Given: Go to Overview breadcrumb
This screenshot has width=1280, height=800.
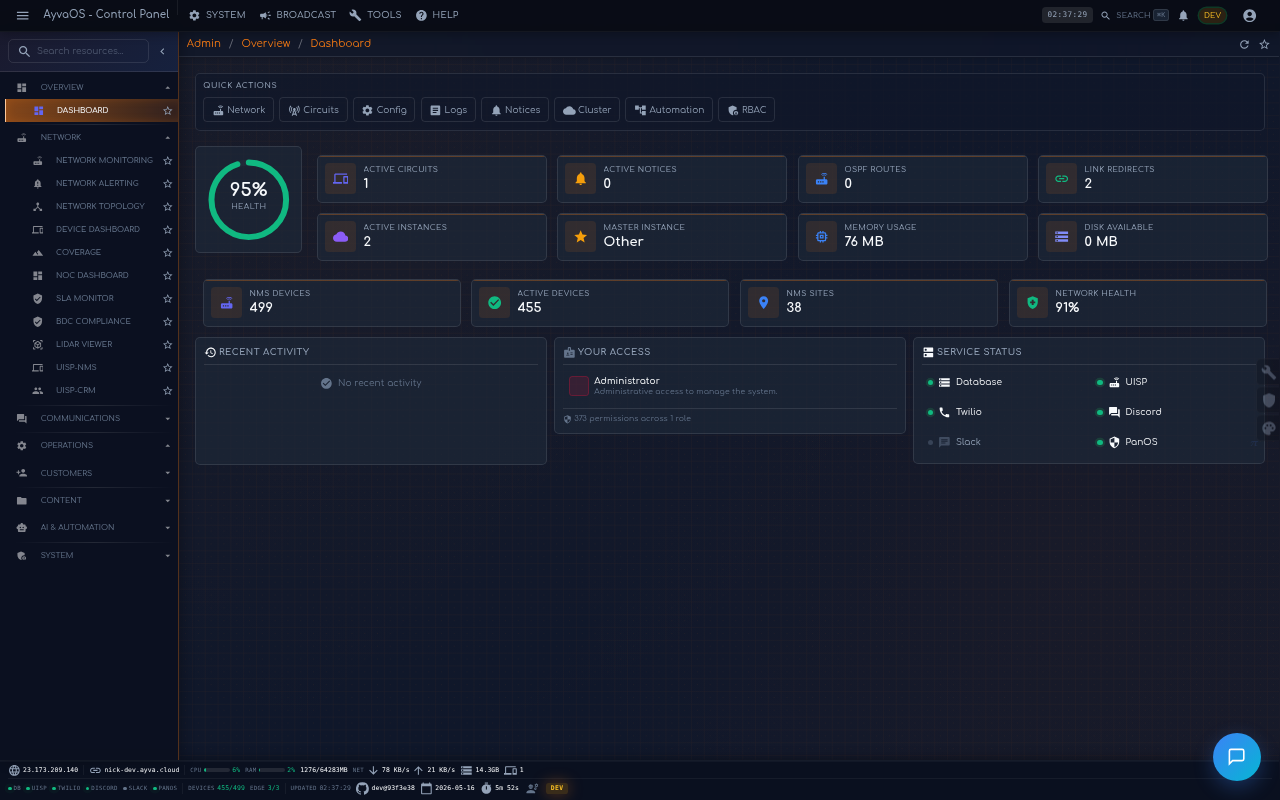Looking at the screenshot, I should coord(266,44).
